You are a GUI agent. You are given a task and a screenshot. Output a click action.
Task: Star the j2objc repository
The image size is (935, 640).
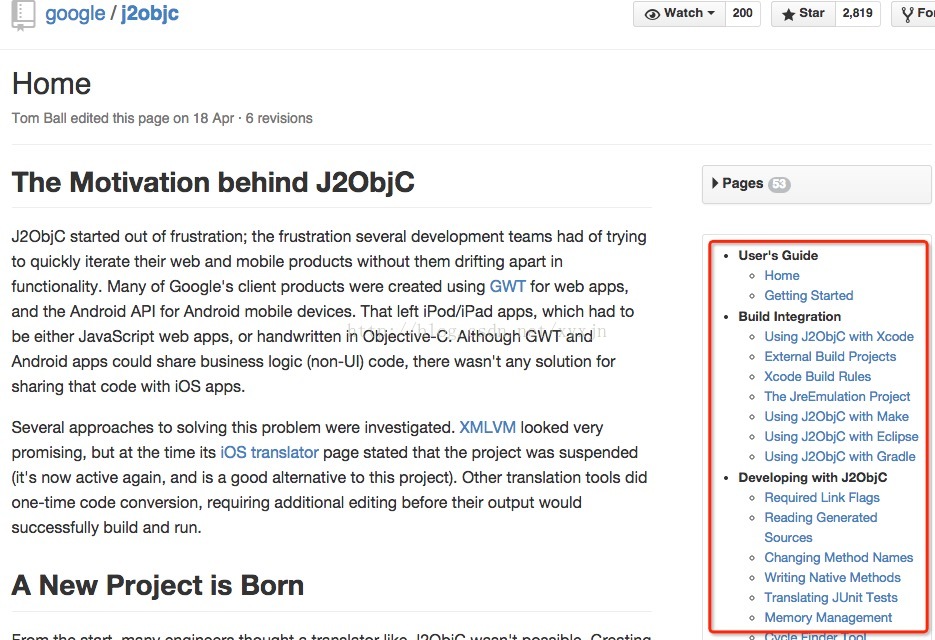click(803, 13)
